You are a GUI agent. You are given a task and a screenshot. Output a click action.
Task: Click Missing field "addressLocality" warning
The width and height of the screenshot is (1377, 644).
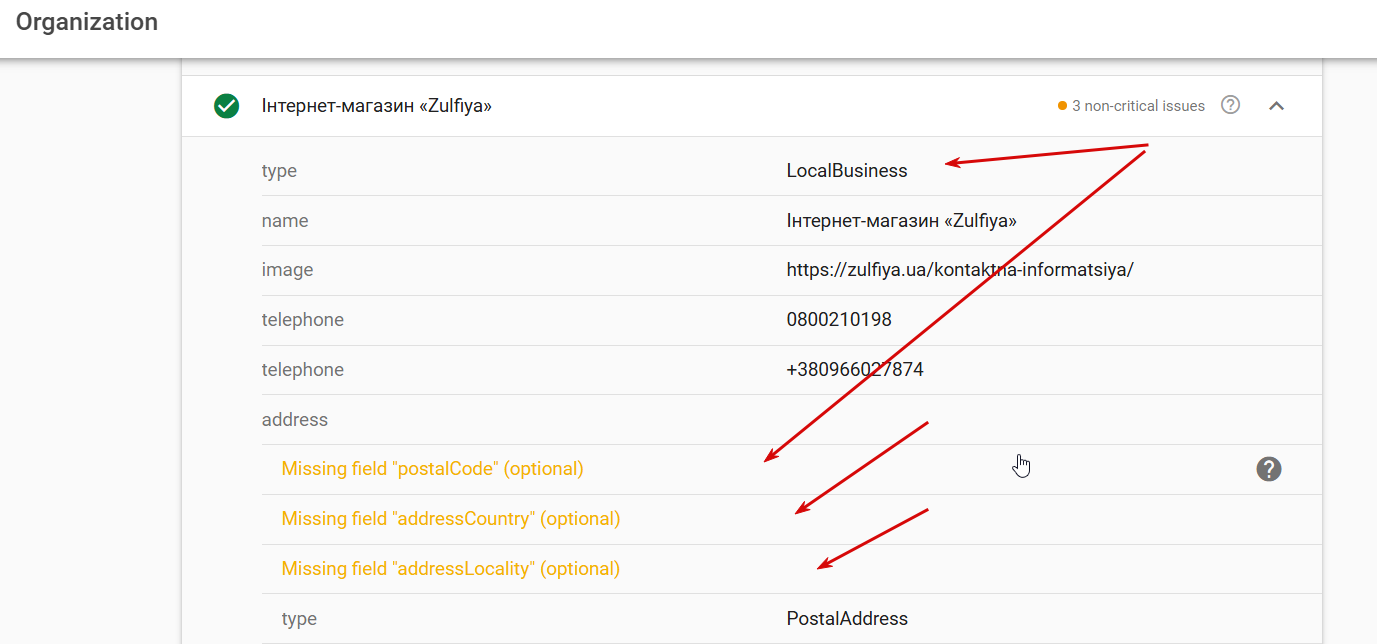pyautogui.click(x=451, y=569)
